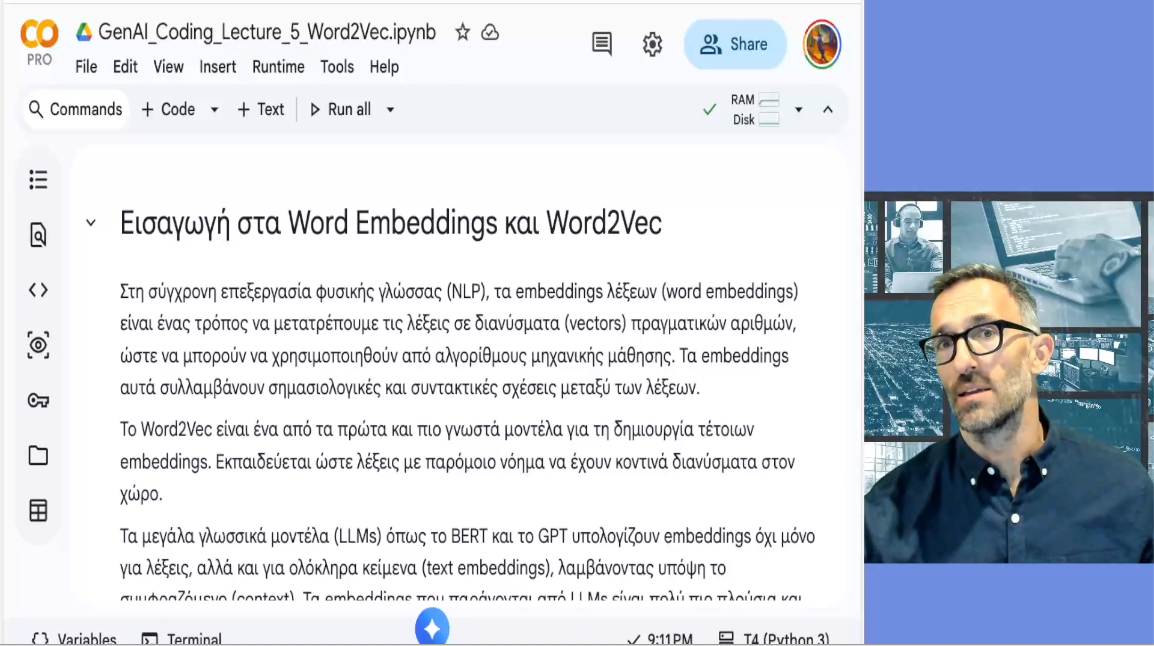Click the Share button

[x=734, y=44]
